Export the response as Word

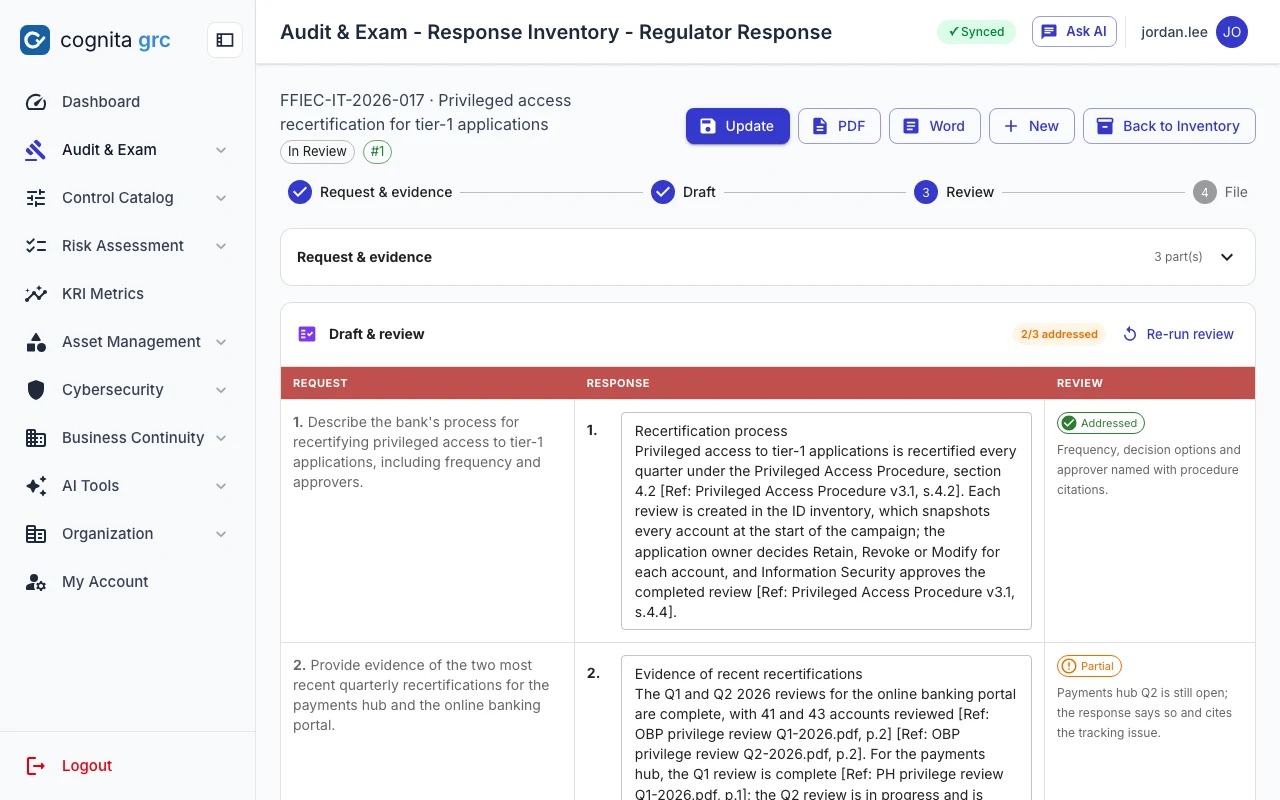[935, 126]
